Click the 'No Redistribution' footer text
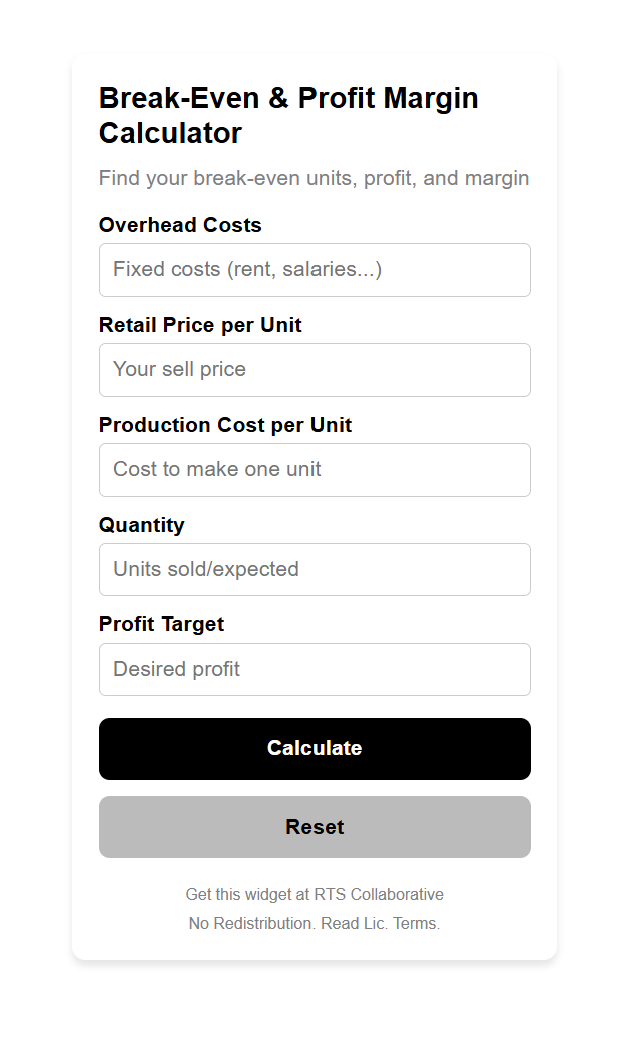 [x=248, y=923]
